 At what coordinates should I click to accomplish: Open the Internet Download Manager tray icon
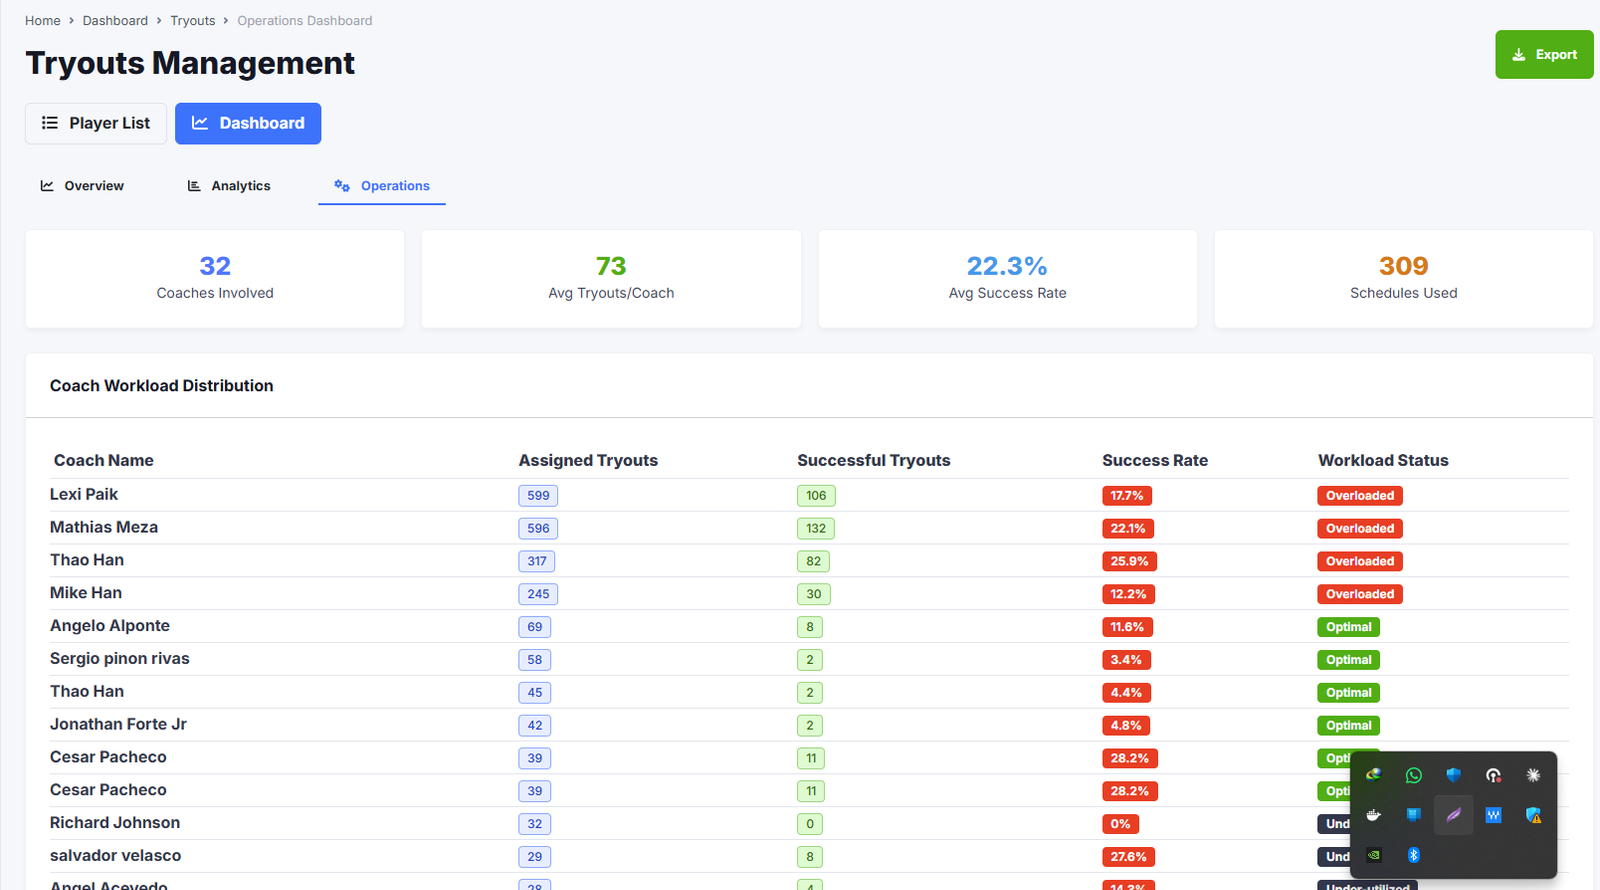1373,775
